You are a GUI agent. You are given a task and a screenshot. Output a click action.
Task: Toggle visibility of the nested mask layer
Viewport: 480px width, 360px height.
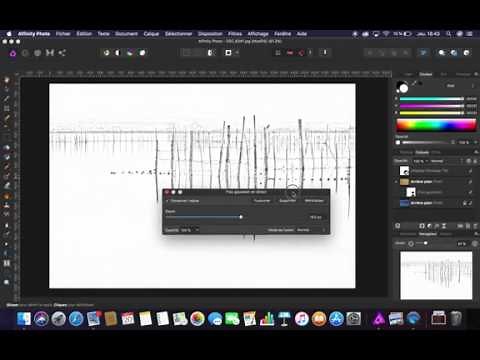pyautogui.click(x=470, y=192)
